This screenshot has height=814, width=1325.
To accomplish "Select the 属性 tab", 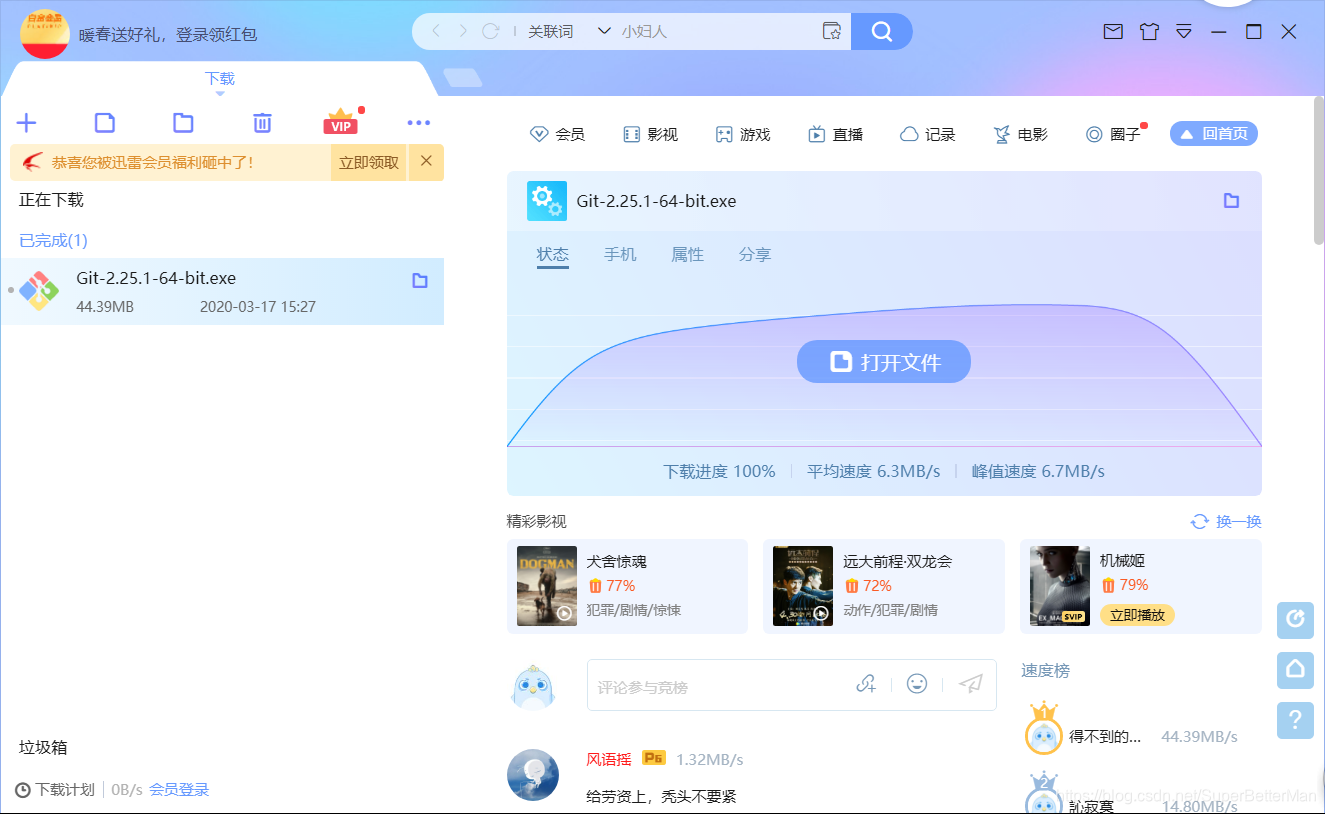I will pyautogui.click(x=687, y=255).
